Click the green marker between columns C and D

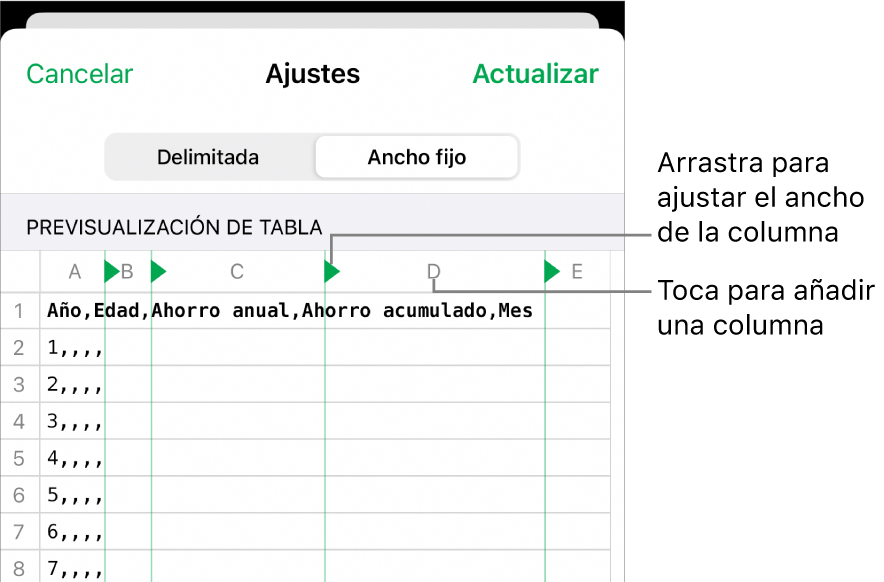[x=332, y=272]
